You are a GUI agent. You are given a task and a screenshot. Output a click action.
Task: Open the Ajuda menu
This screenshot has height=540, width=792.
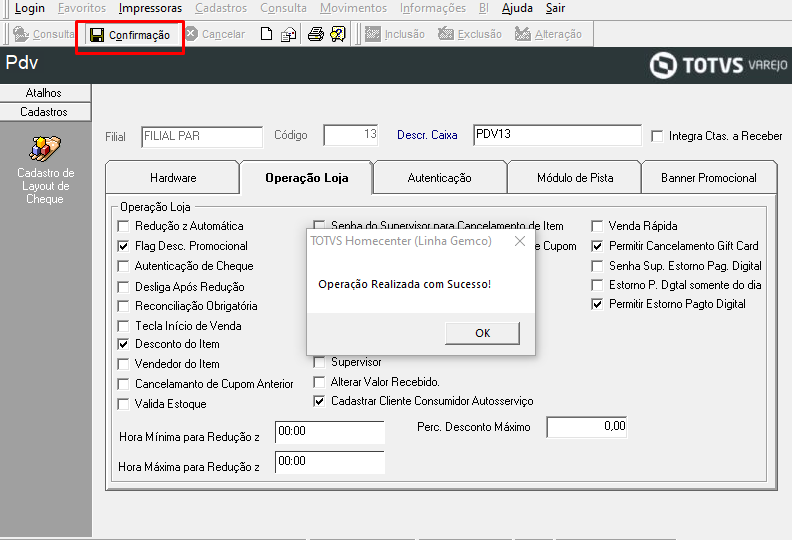(x=517, y=8)
